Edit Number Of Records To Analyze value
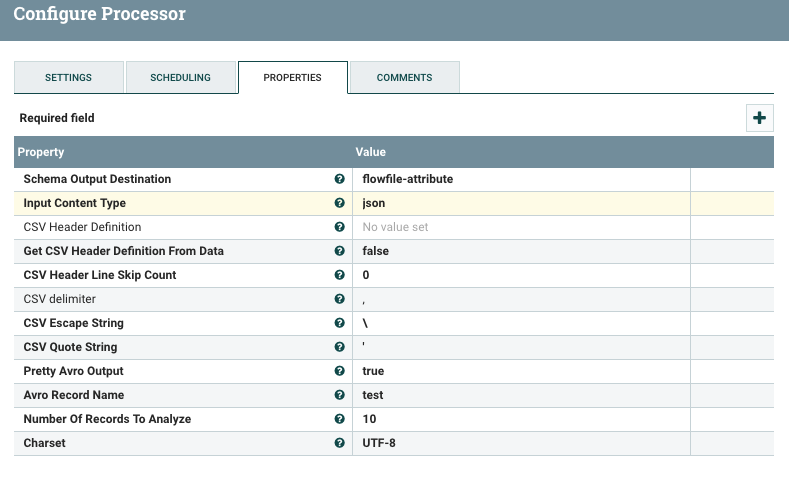The image size is (789, 479). pyautogui.click(x=520, y=419)
